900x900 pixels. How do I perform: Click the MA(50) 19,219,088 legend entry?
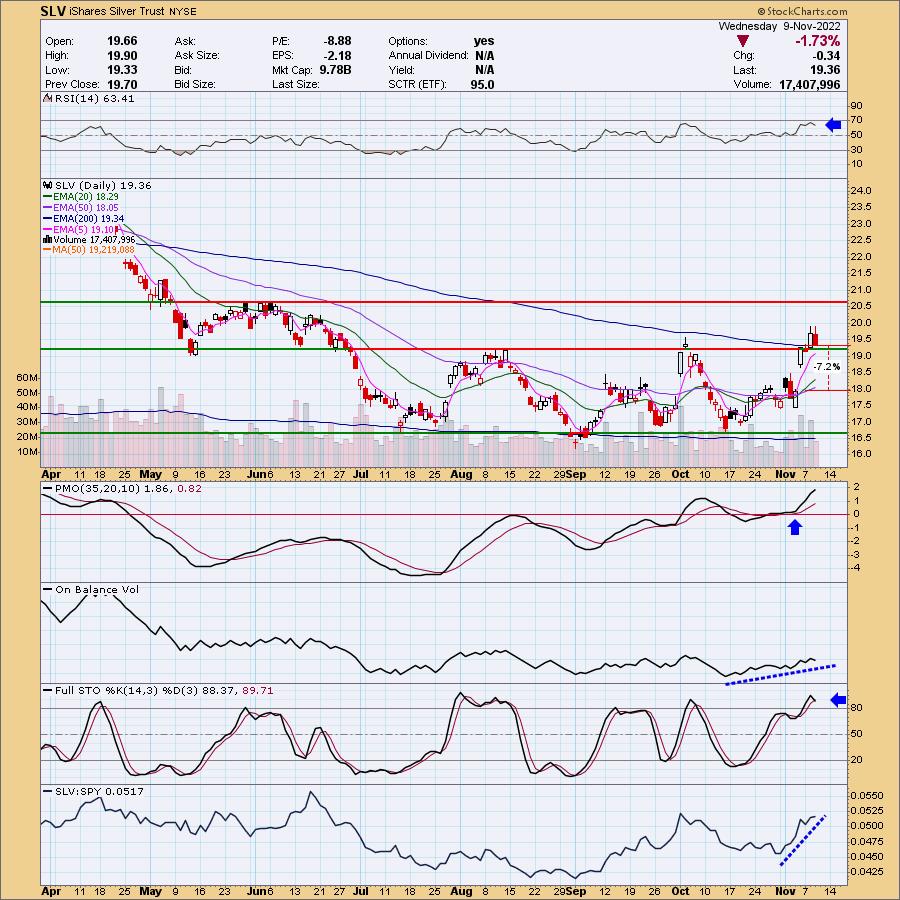click(x=94, y=250)
